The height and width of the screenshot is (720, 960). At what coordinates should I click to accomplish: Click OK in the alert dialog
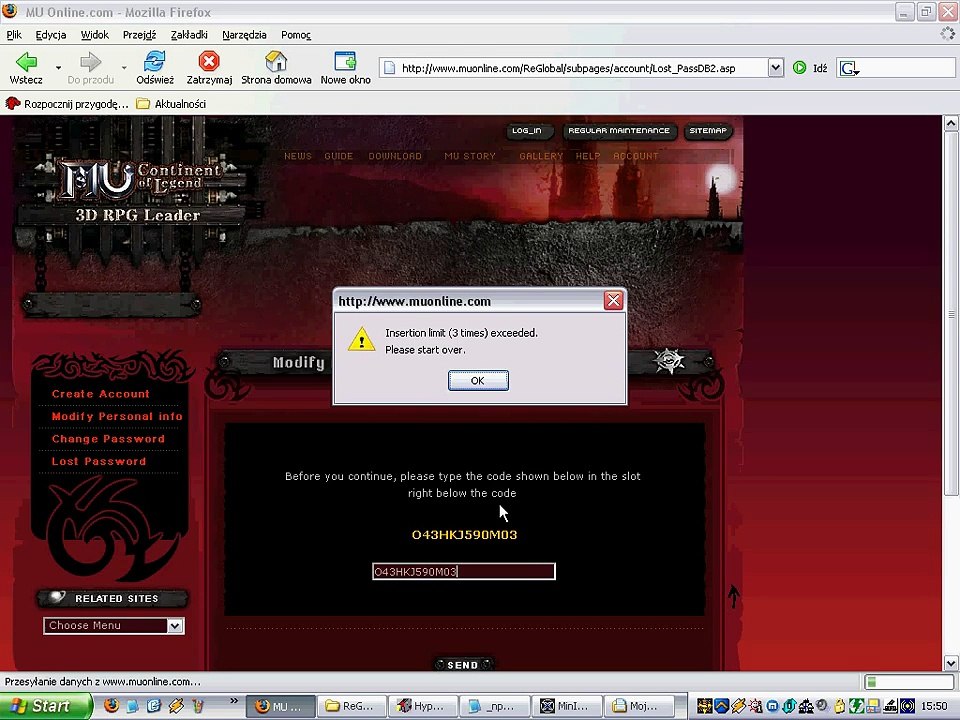(x=478, y=380)
